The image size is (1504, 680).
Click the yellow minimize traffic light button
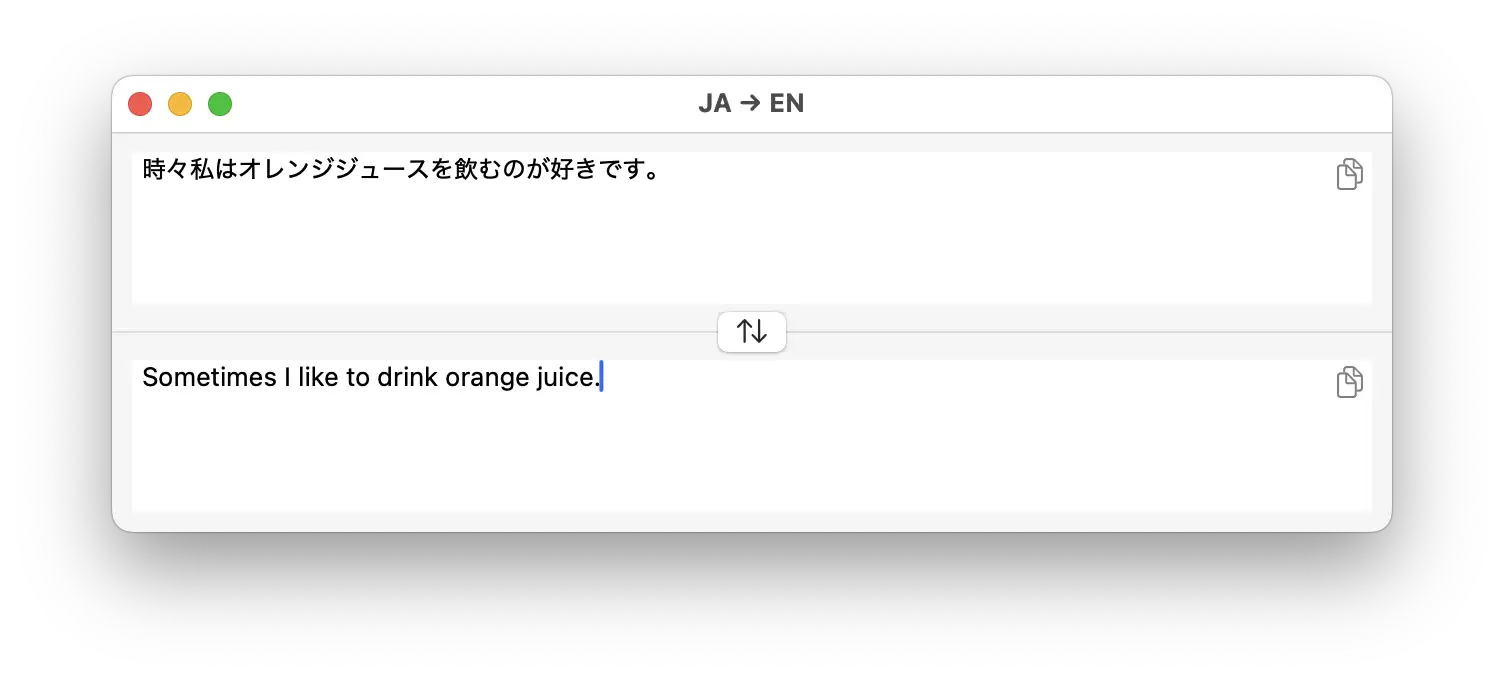click(x=180, y=103)
